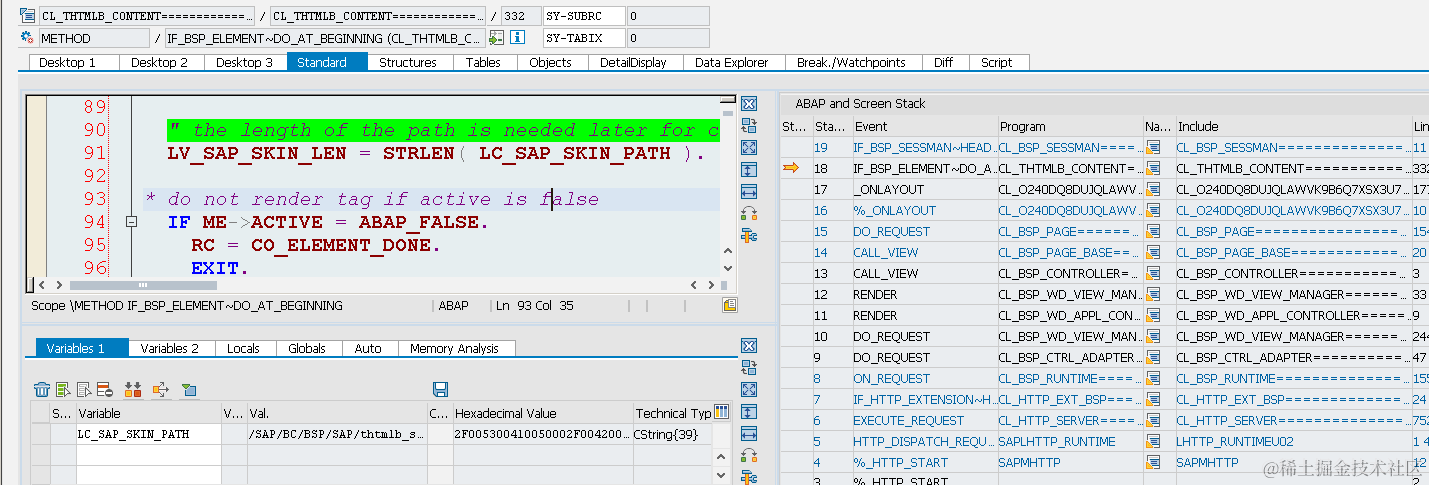Click the HTTP_DISPATCH_REQU event in stack row 5
Viewport: 1429px width, 485px height.
point(923,442)
